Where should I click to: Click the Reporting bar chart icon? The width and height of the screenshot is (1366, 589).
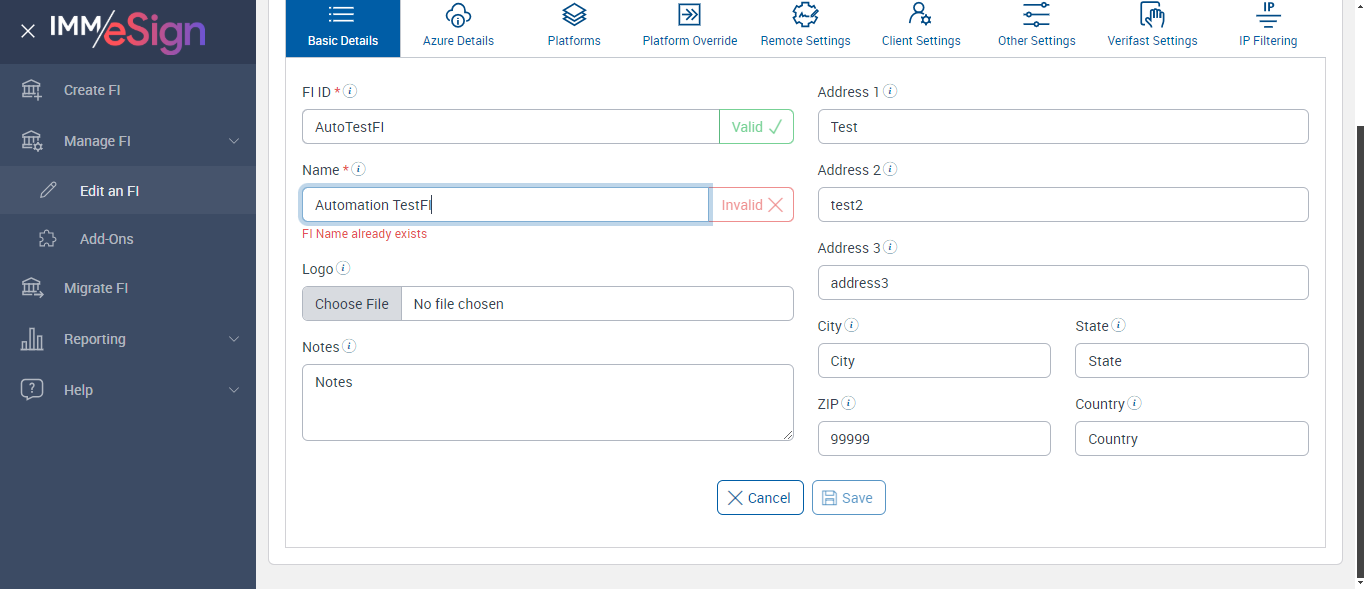32,339
